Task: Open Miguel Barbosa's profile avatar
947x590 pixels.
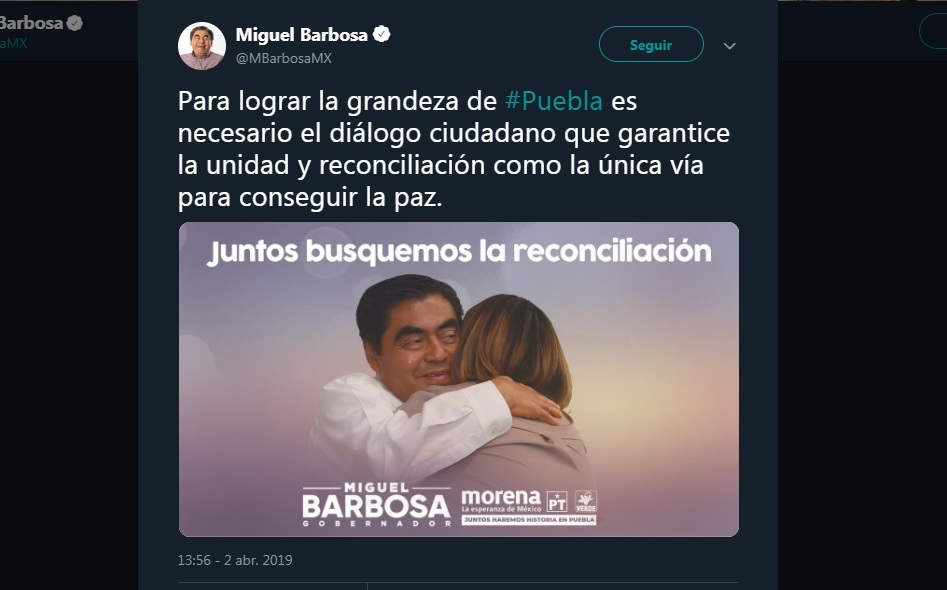Action: click(x=202, y=46)
